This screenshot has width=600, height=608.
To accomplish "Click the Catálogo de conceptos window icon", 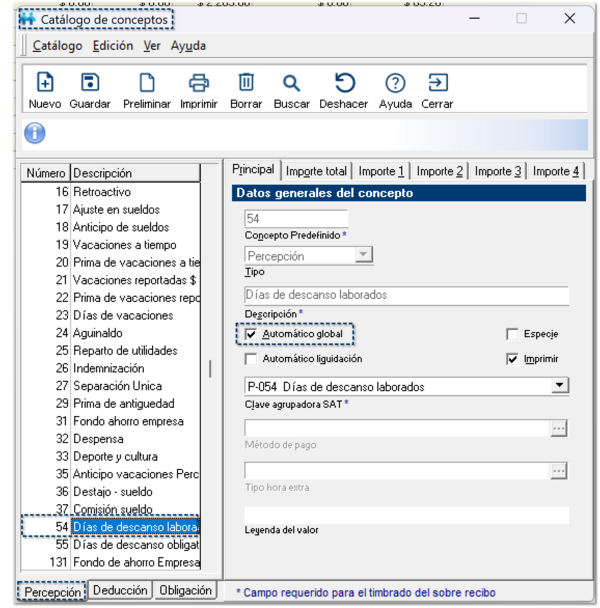I will click(28, 19).
